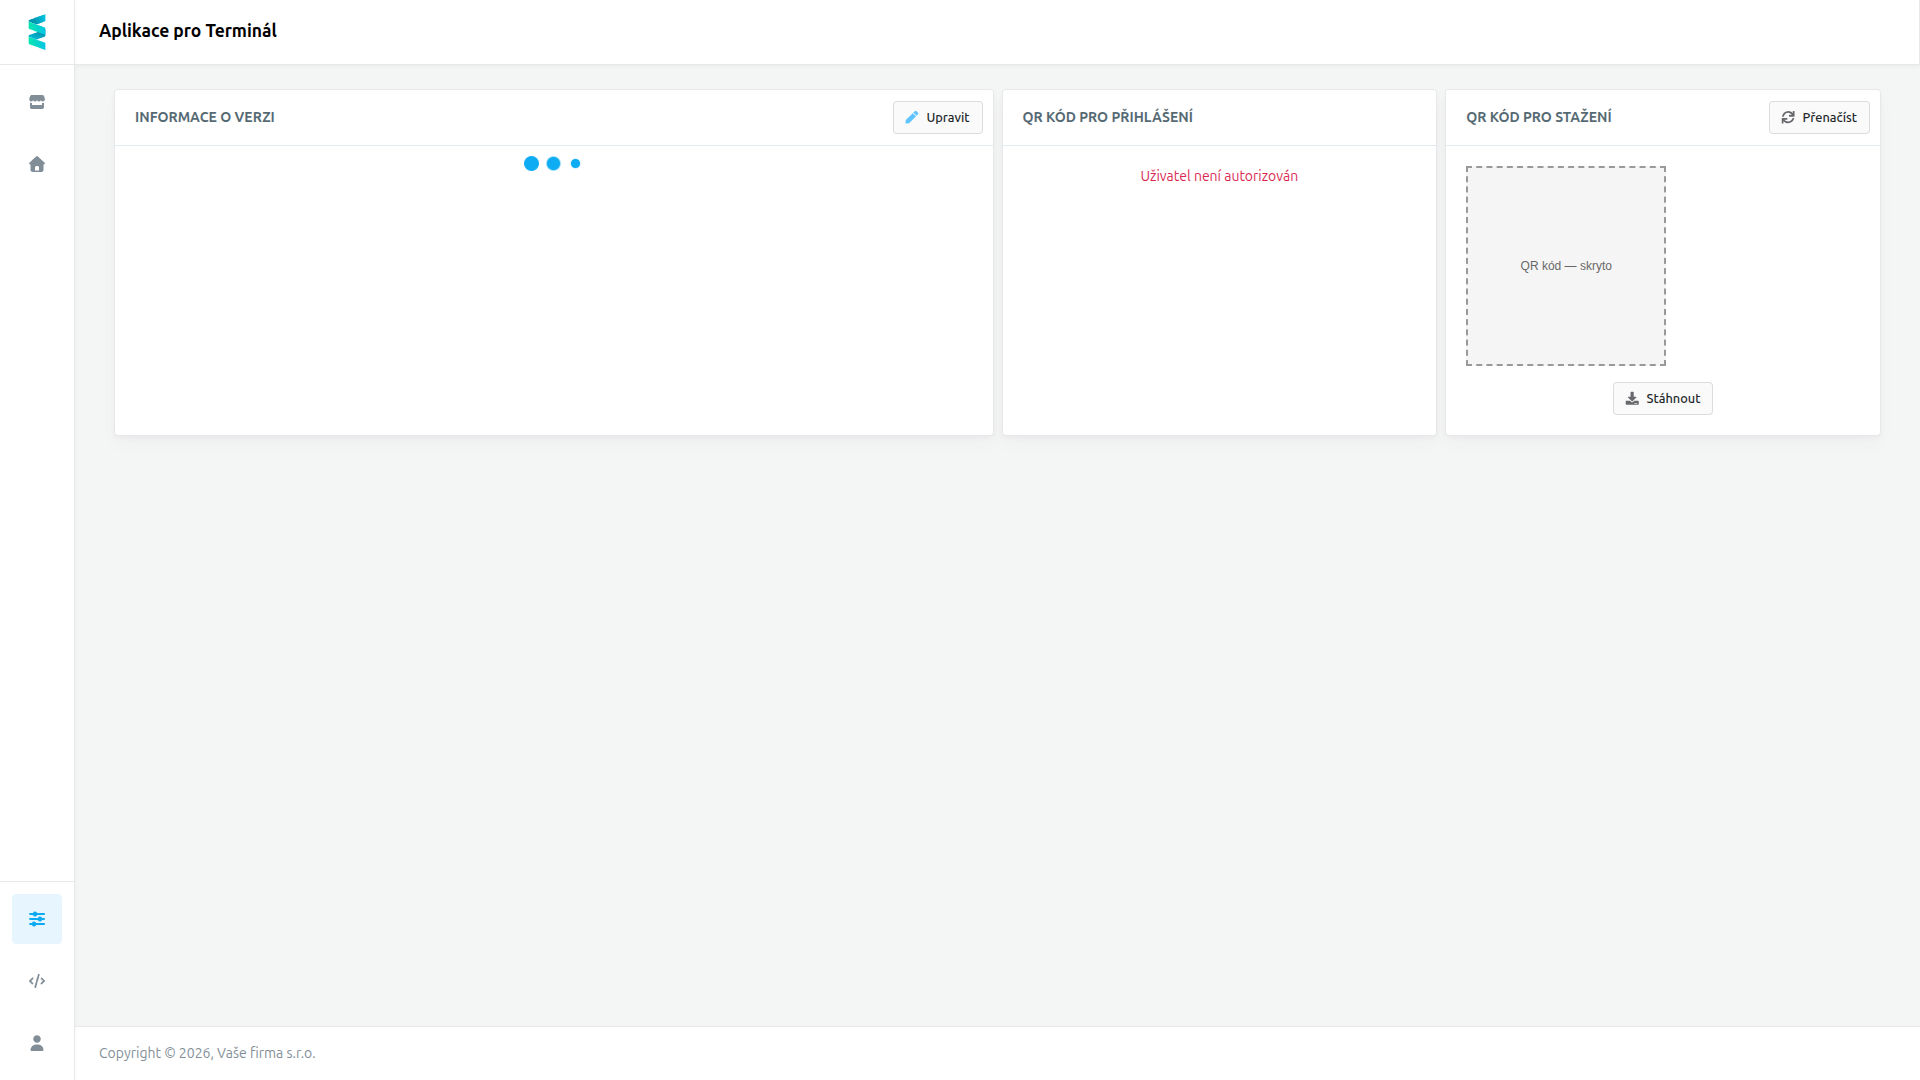Screen dimensions: 1920x1080
Task: Click the copyright footer text
Action: point(207,1053)
